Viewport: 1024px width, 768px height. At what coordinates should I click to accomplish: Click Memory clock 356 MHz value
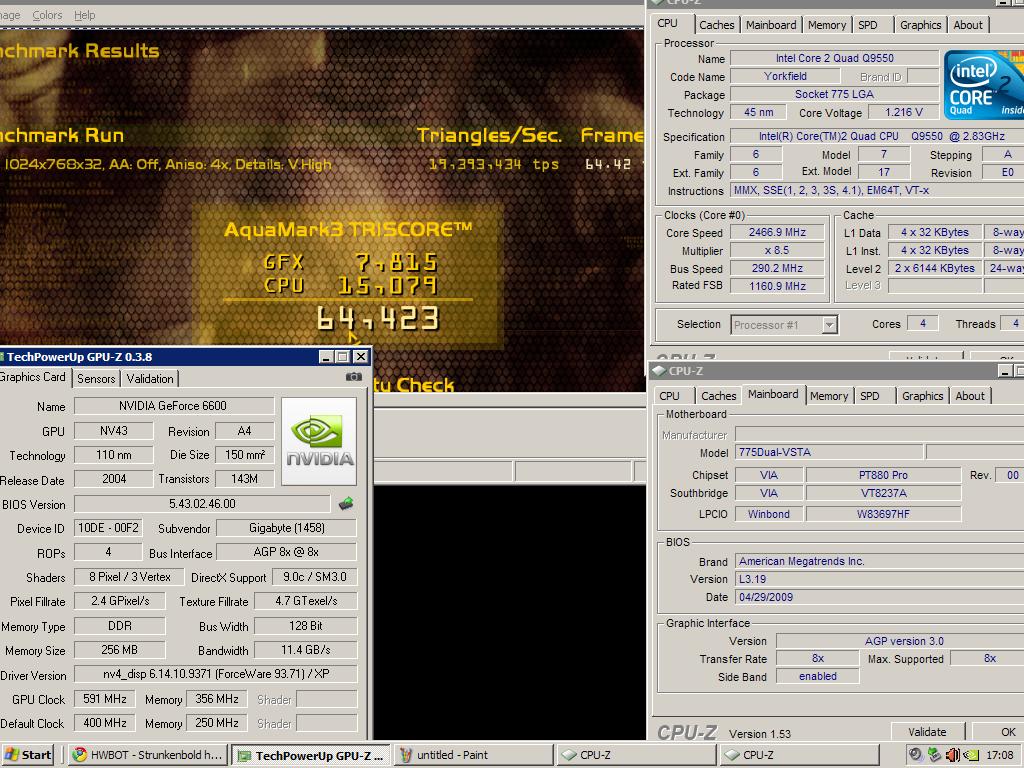217,699
